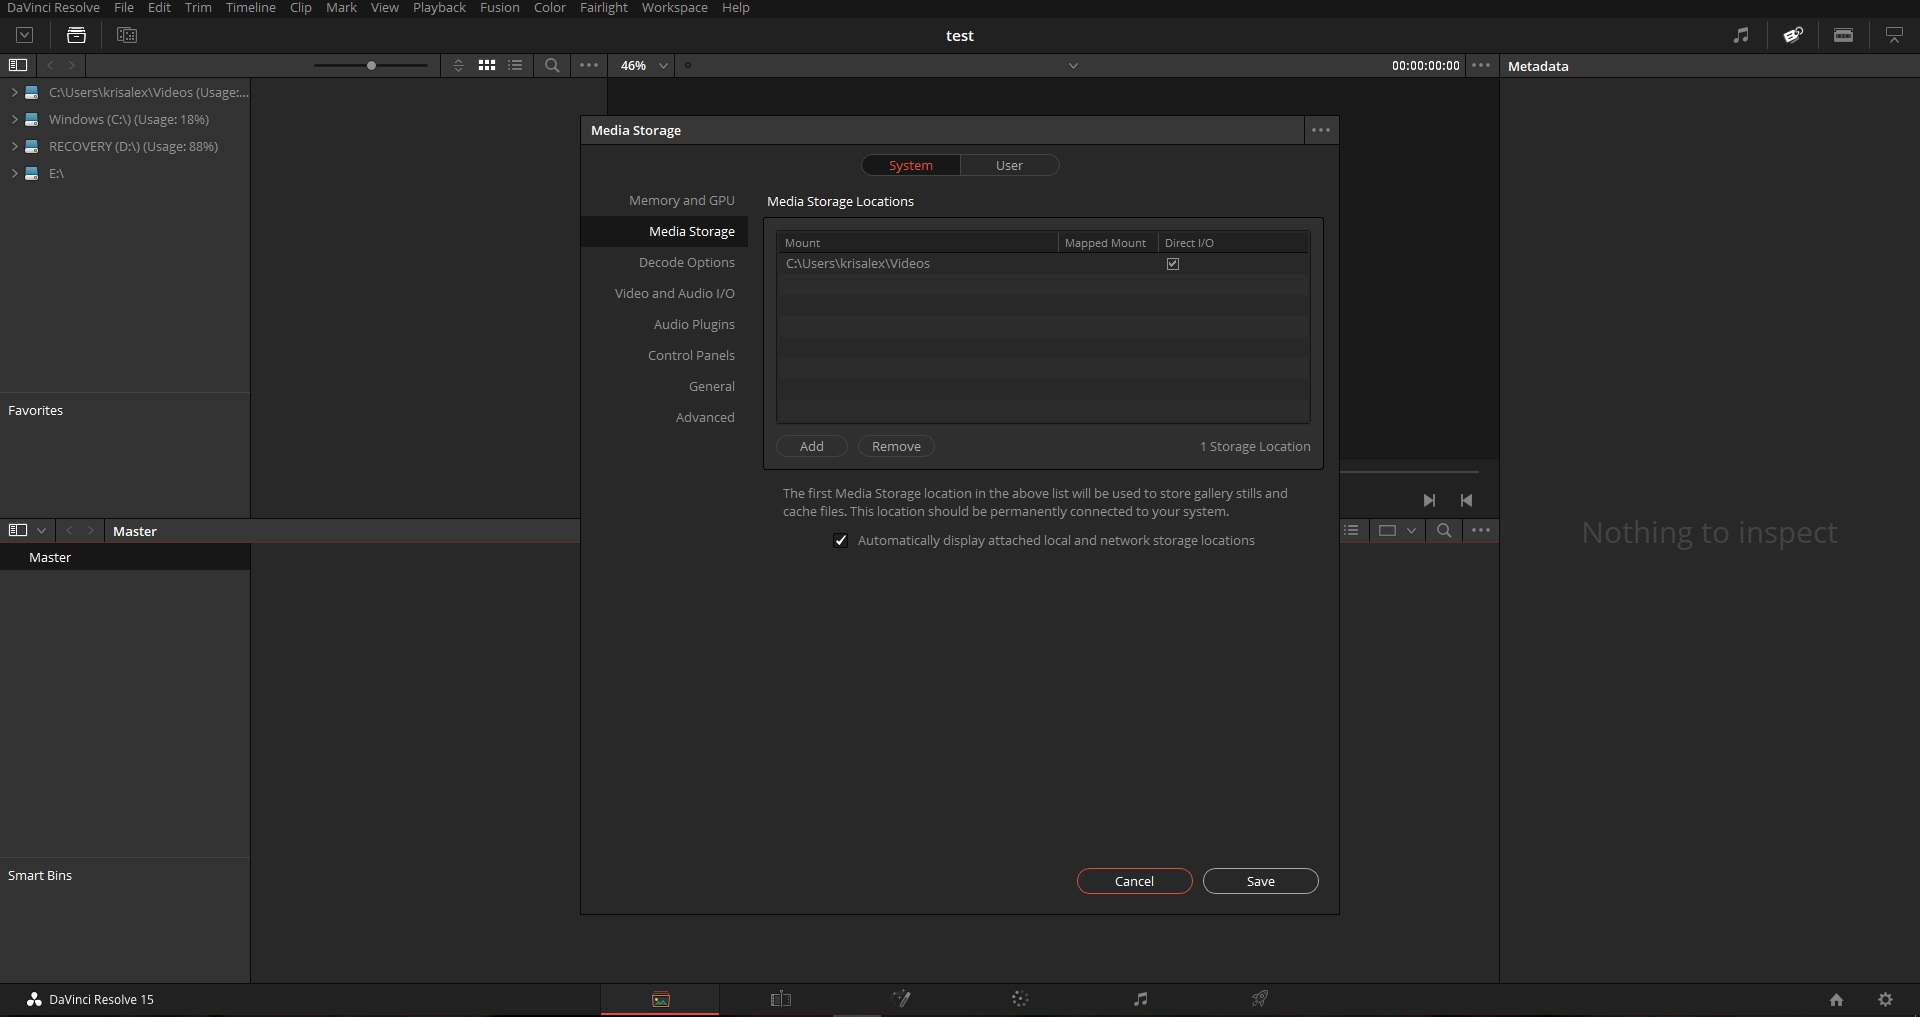The width and height of the screenshot is (1920, 1017).
Task: Select the System preferences tab
Action: click(x=911, y=165)
